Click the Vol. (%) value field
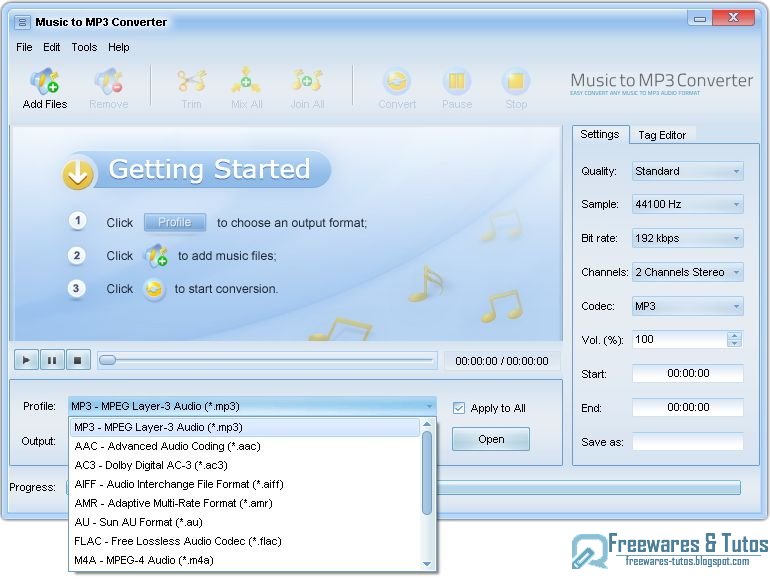770x579 pixels. (679, 339)
